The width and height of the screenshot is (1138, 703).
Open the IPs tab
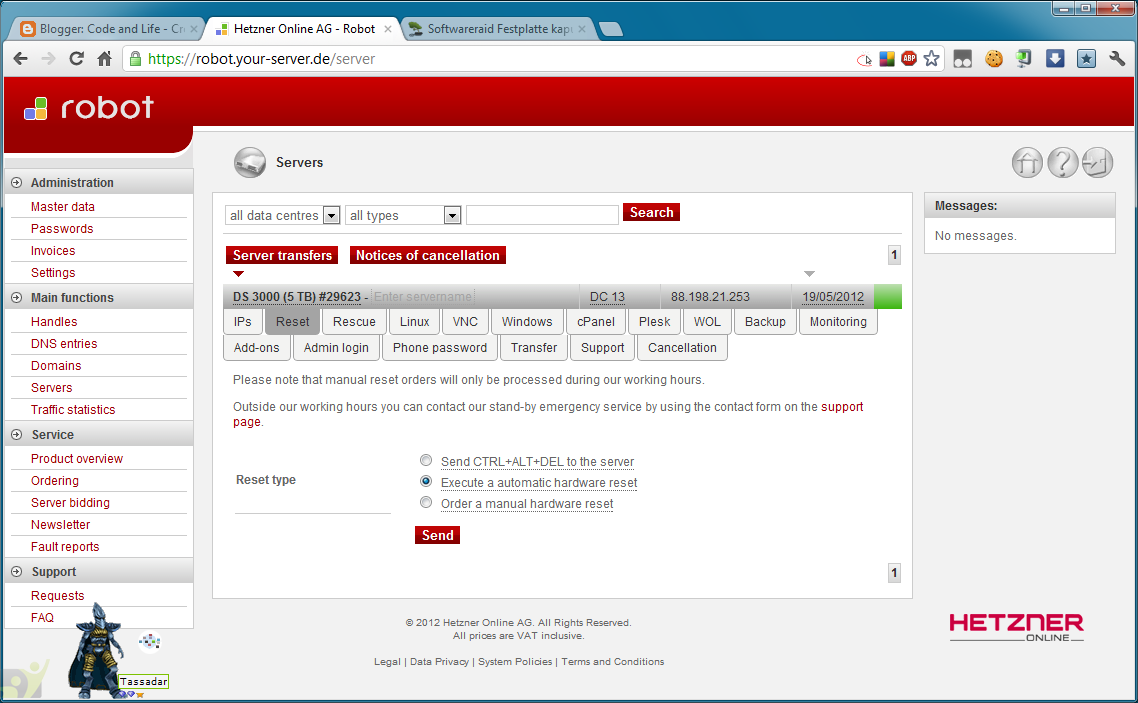[x=242, y=321]
